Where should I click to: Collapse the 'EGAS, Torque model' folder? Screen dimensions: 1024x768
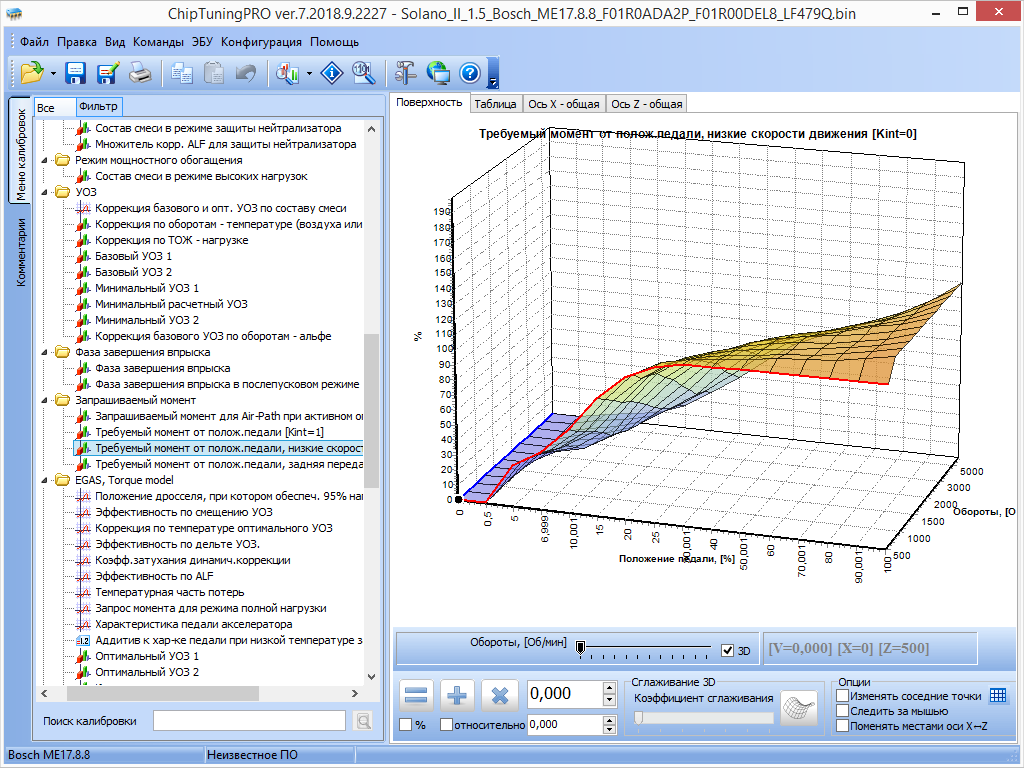[44, 480]
